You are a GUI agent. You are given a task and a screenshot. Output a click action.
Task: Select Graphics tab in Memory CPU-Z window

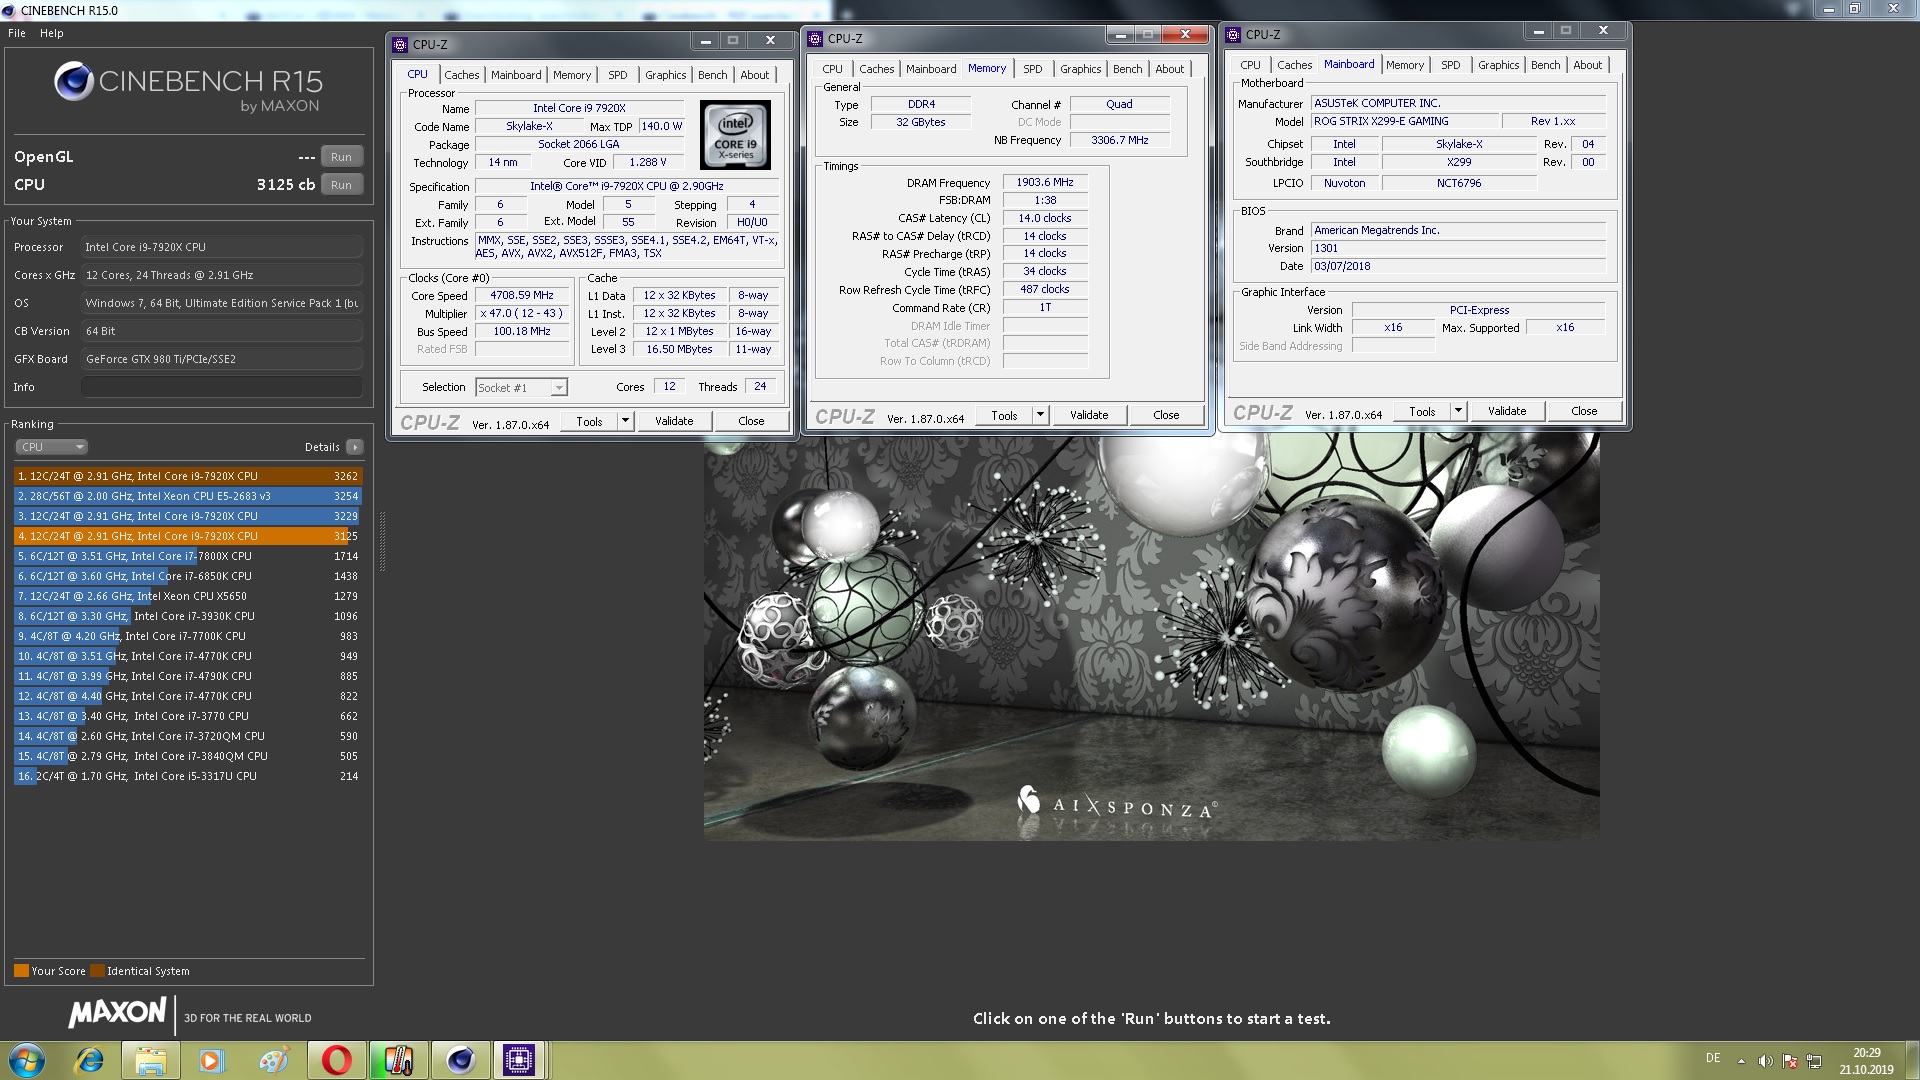point(1081,69)
